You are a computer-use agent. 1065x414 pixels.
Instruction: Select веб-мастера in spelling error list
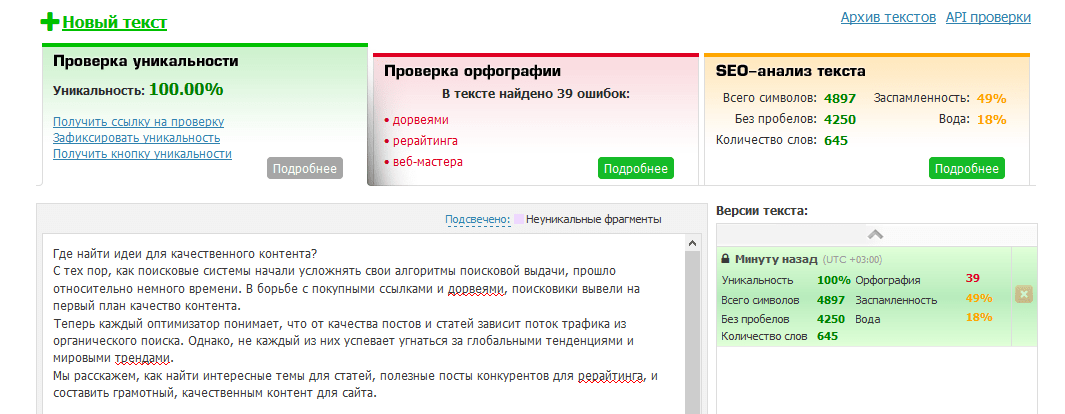427,161
